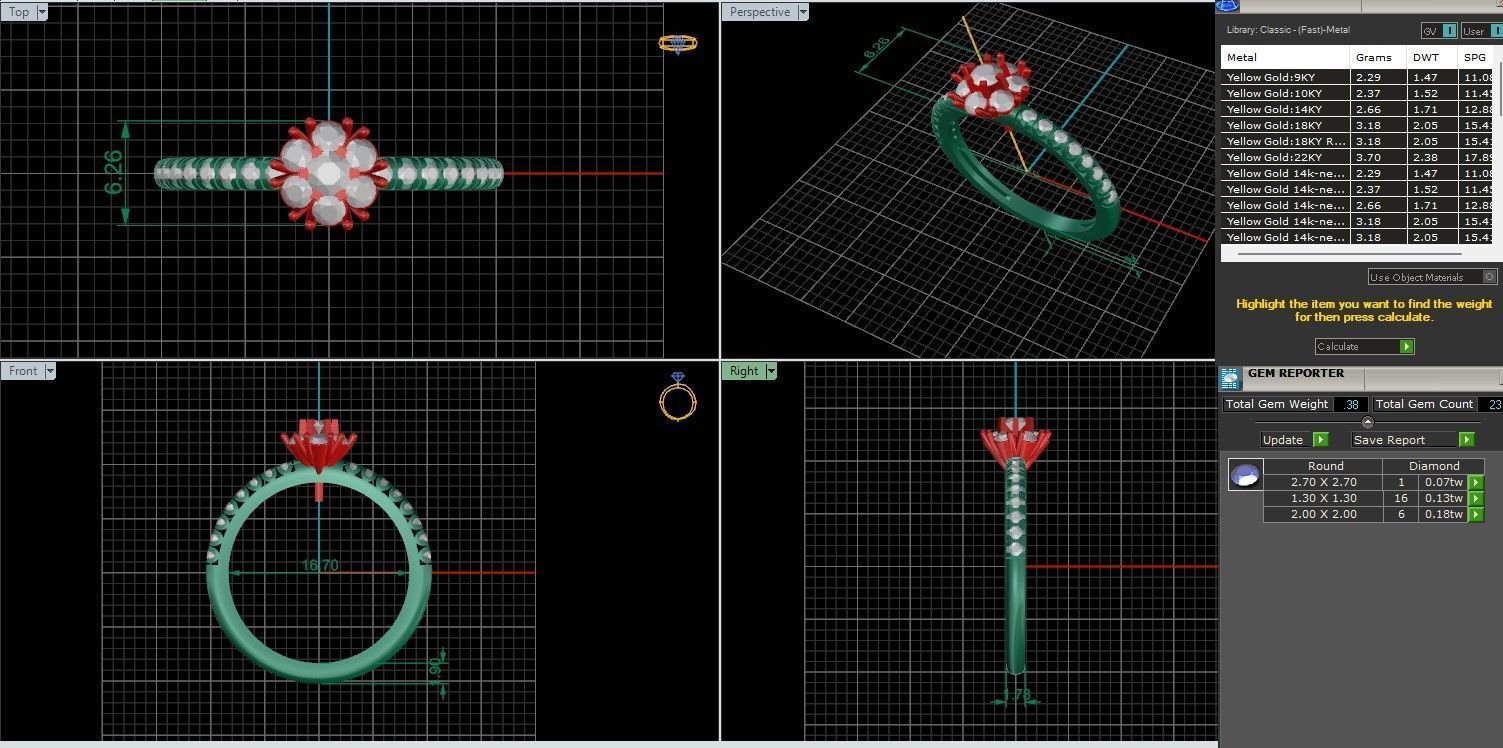Select the Yellow Gold:10KY row
The width and height of the screenshot is (1503, 748).
coord(1358,93)
